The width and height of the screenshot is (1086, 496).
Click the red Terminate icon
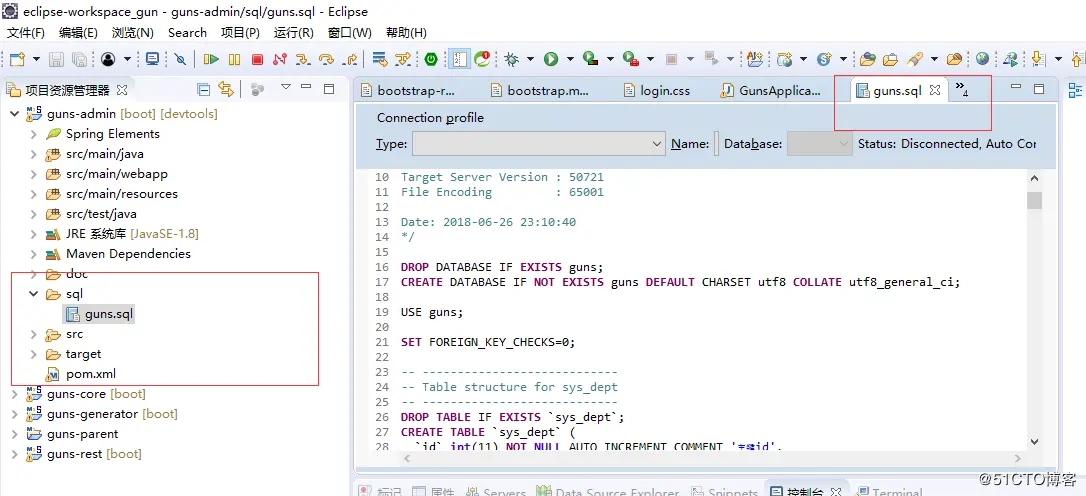tap(257, 60)
